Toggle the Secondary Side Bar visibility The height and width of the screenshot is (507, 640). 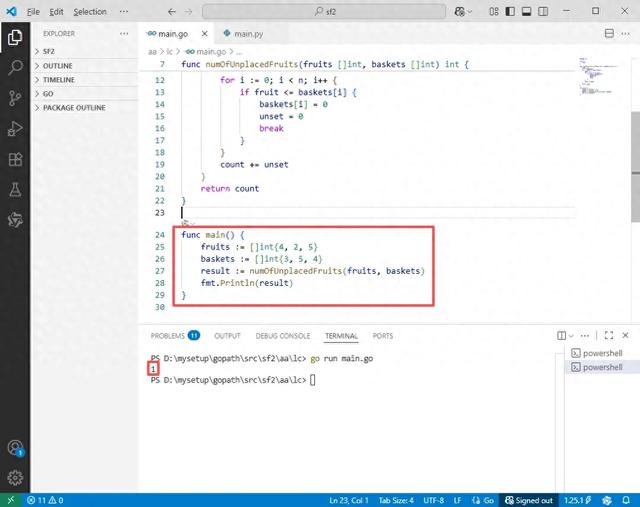tap(543, 11)
